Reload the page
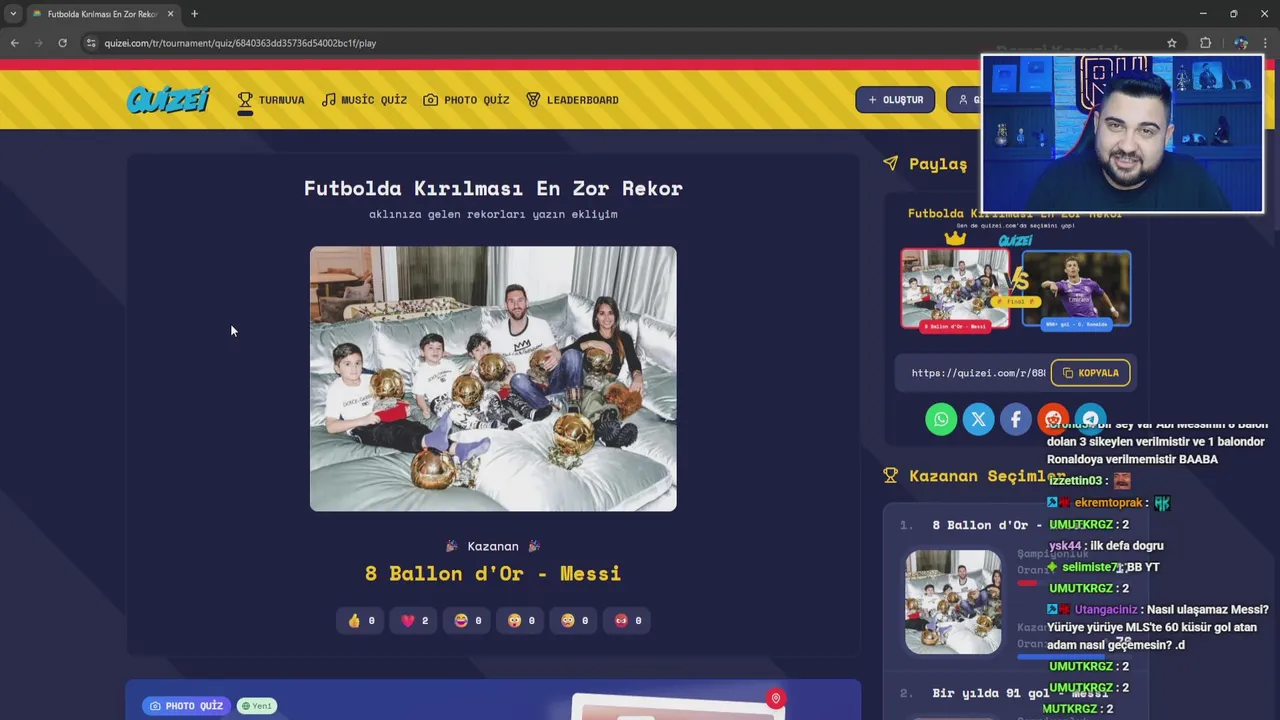 point(62,43)
